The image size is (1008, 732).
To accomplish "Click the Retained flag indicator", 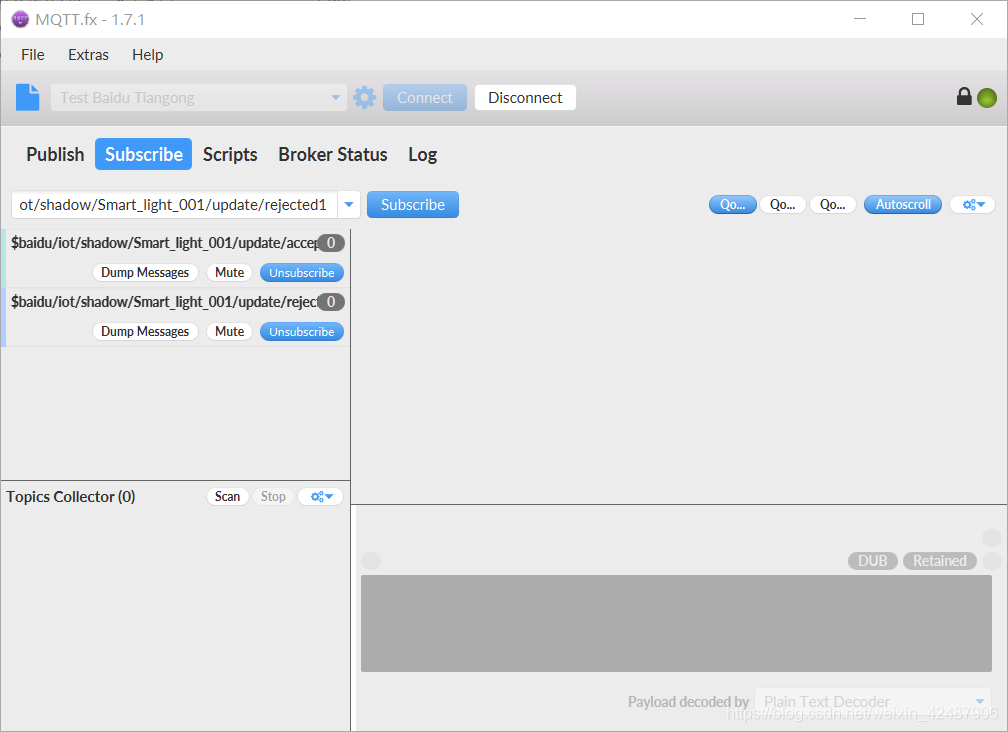I will (939, 561).
